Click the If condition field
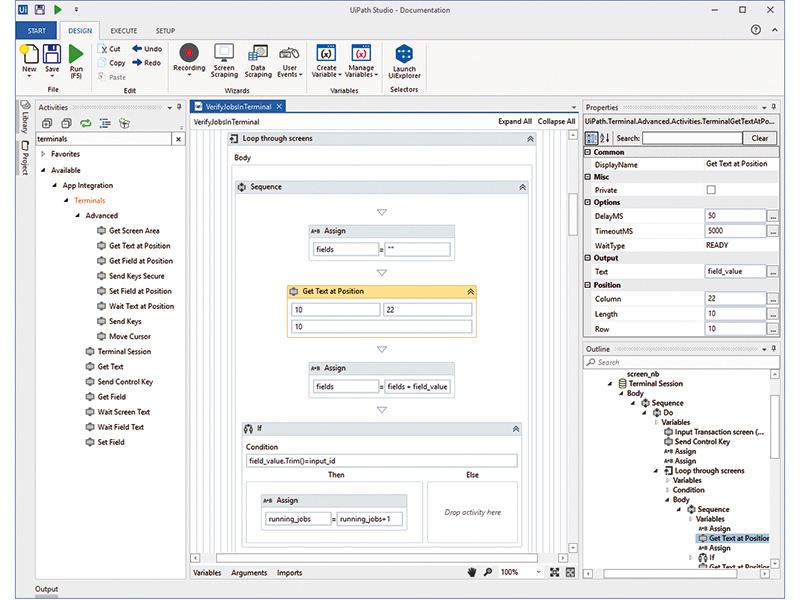This screenshot has height=600, width=800. point(381,461)
